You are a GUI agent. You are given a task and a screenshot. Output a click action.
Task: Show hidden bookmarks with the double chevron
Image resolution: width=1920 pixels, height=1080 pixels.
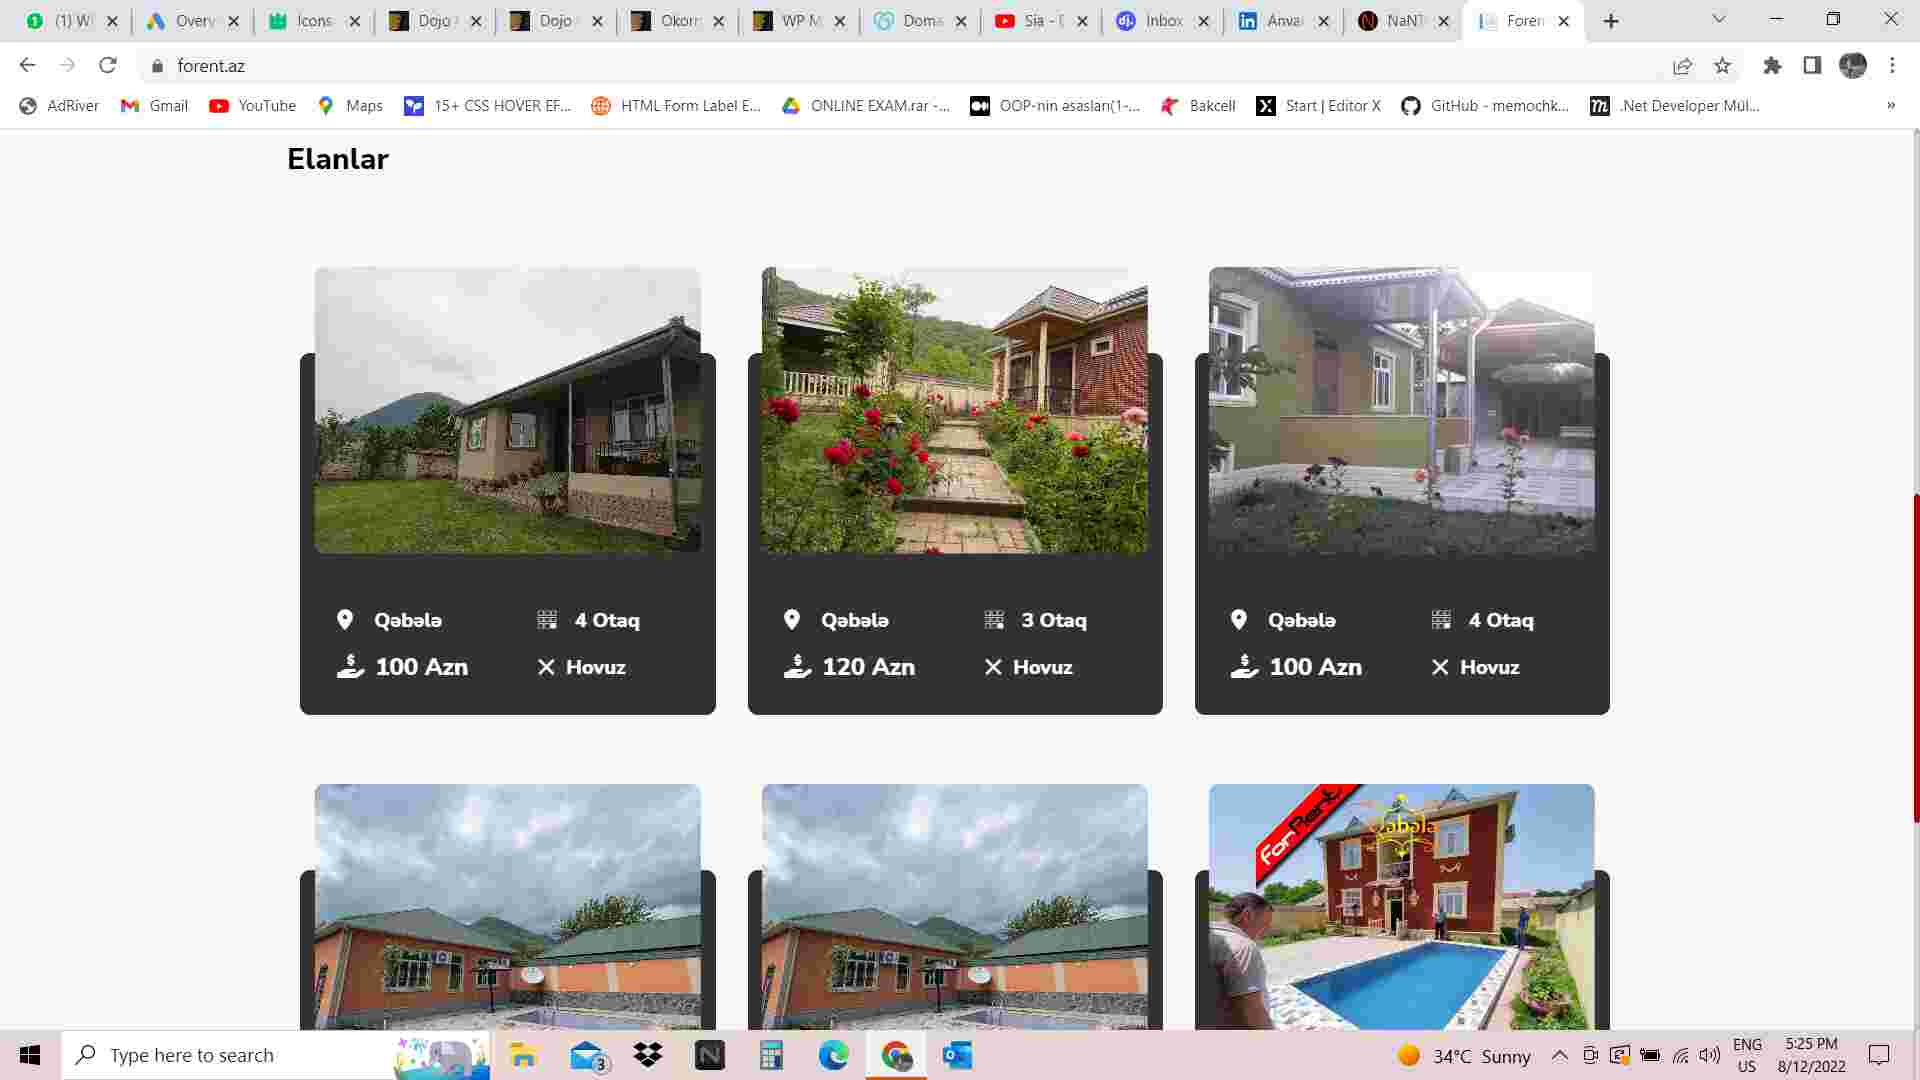pyautogui.click(x=1890, y=105)
